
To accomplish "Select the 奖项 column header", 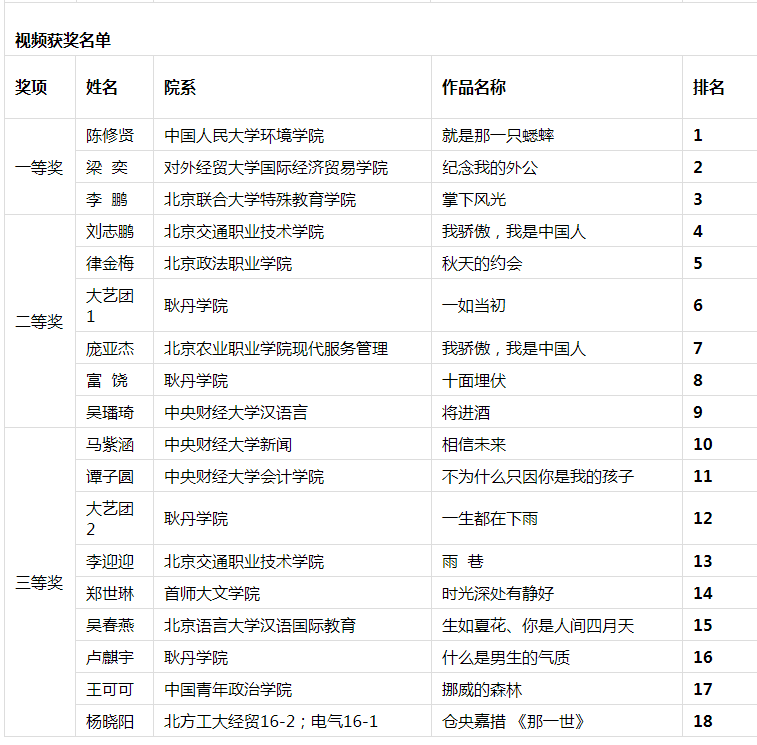I will click(31, 87).
